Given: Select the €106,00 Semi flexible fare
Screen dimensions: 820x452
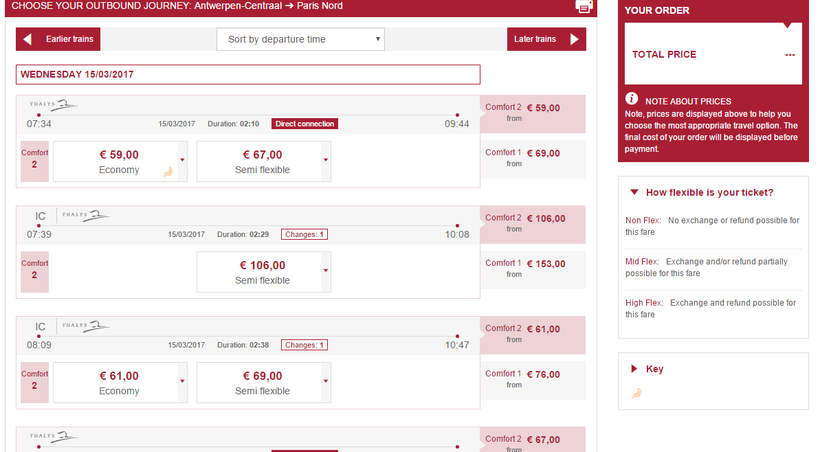Looking at the screenshot, I should (x=262, y=272).
